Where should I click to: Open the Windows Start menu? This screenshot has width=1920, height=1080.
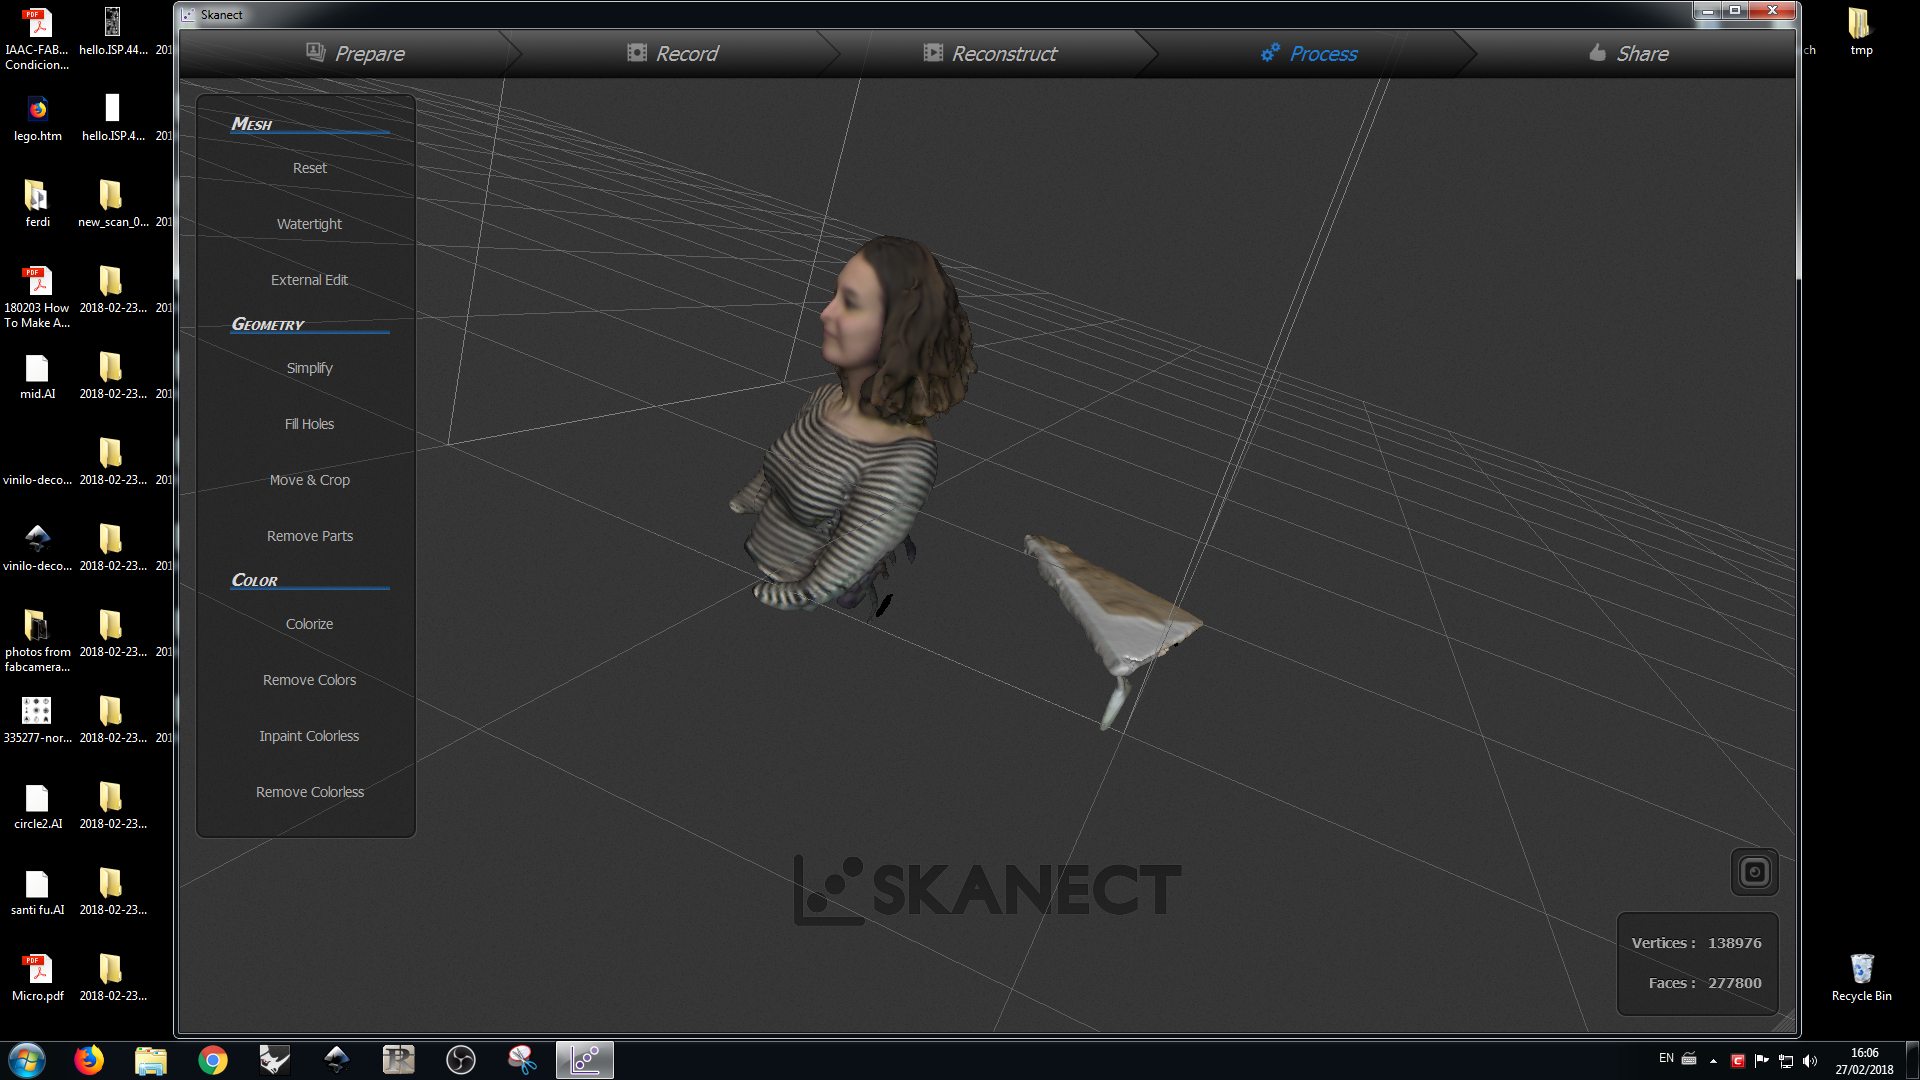coord(27,1060)
